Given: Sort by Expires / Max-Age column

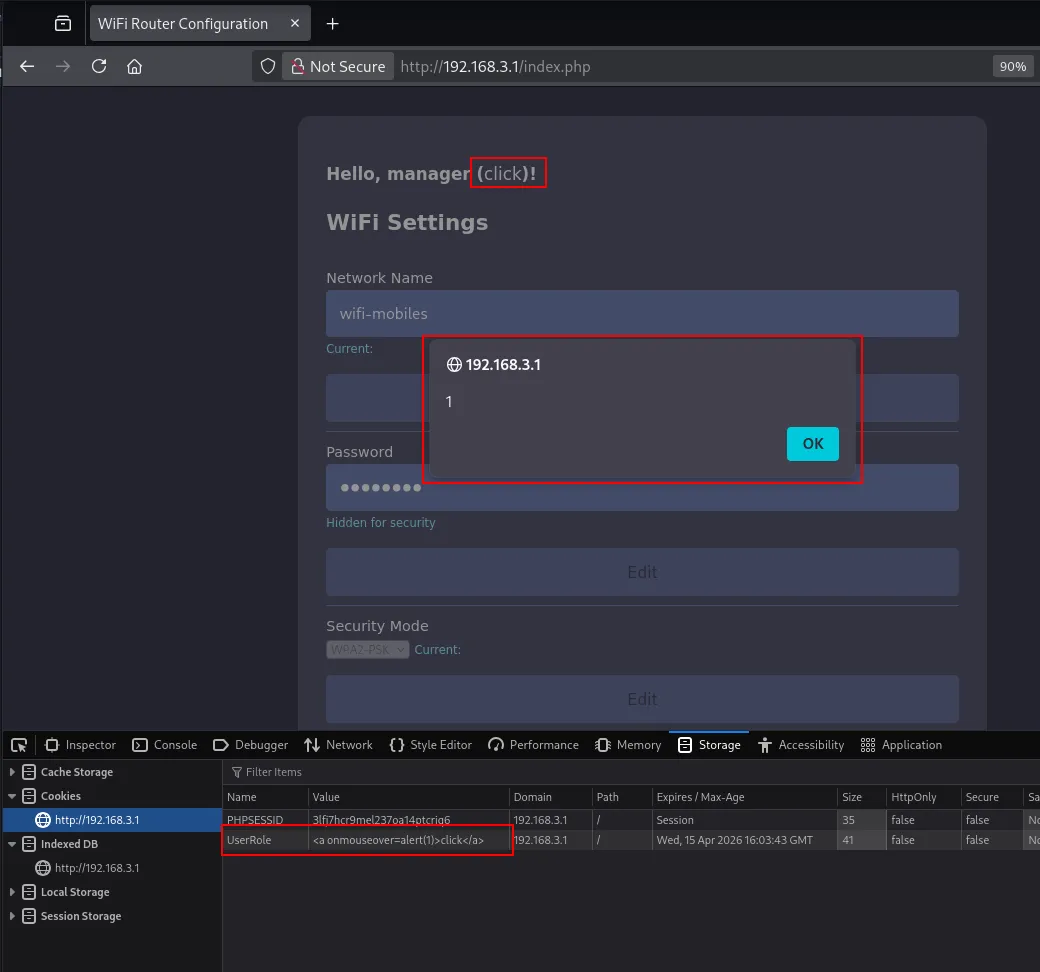Looking at the screenshot, I should point(745,798).
